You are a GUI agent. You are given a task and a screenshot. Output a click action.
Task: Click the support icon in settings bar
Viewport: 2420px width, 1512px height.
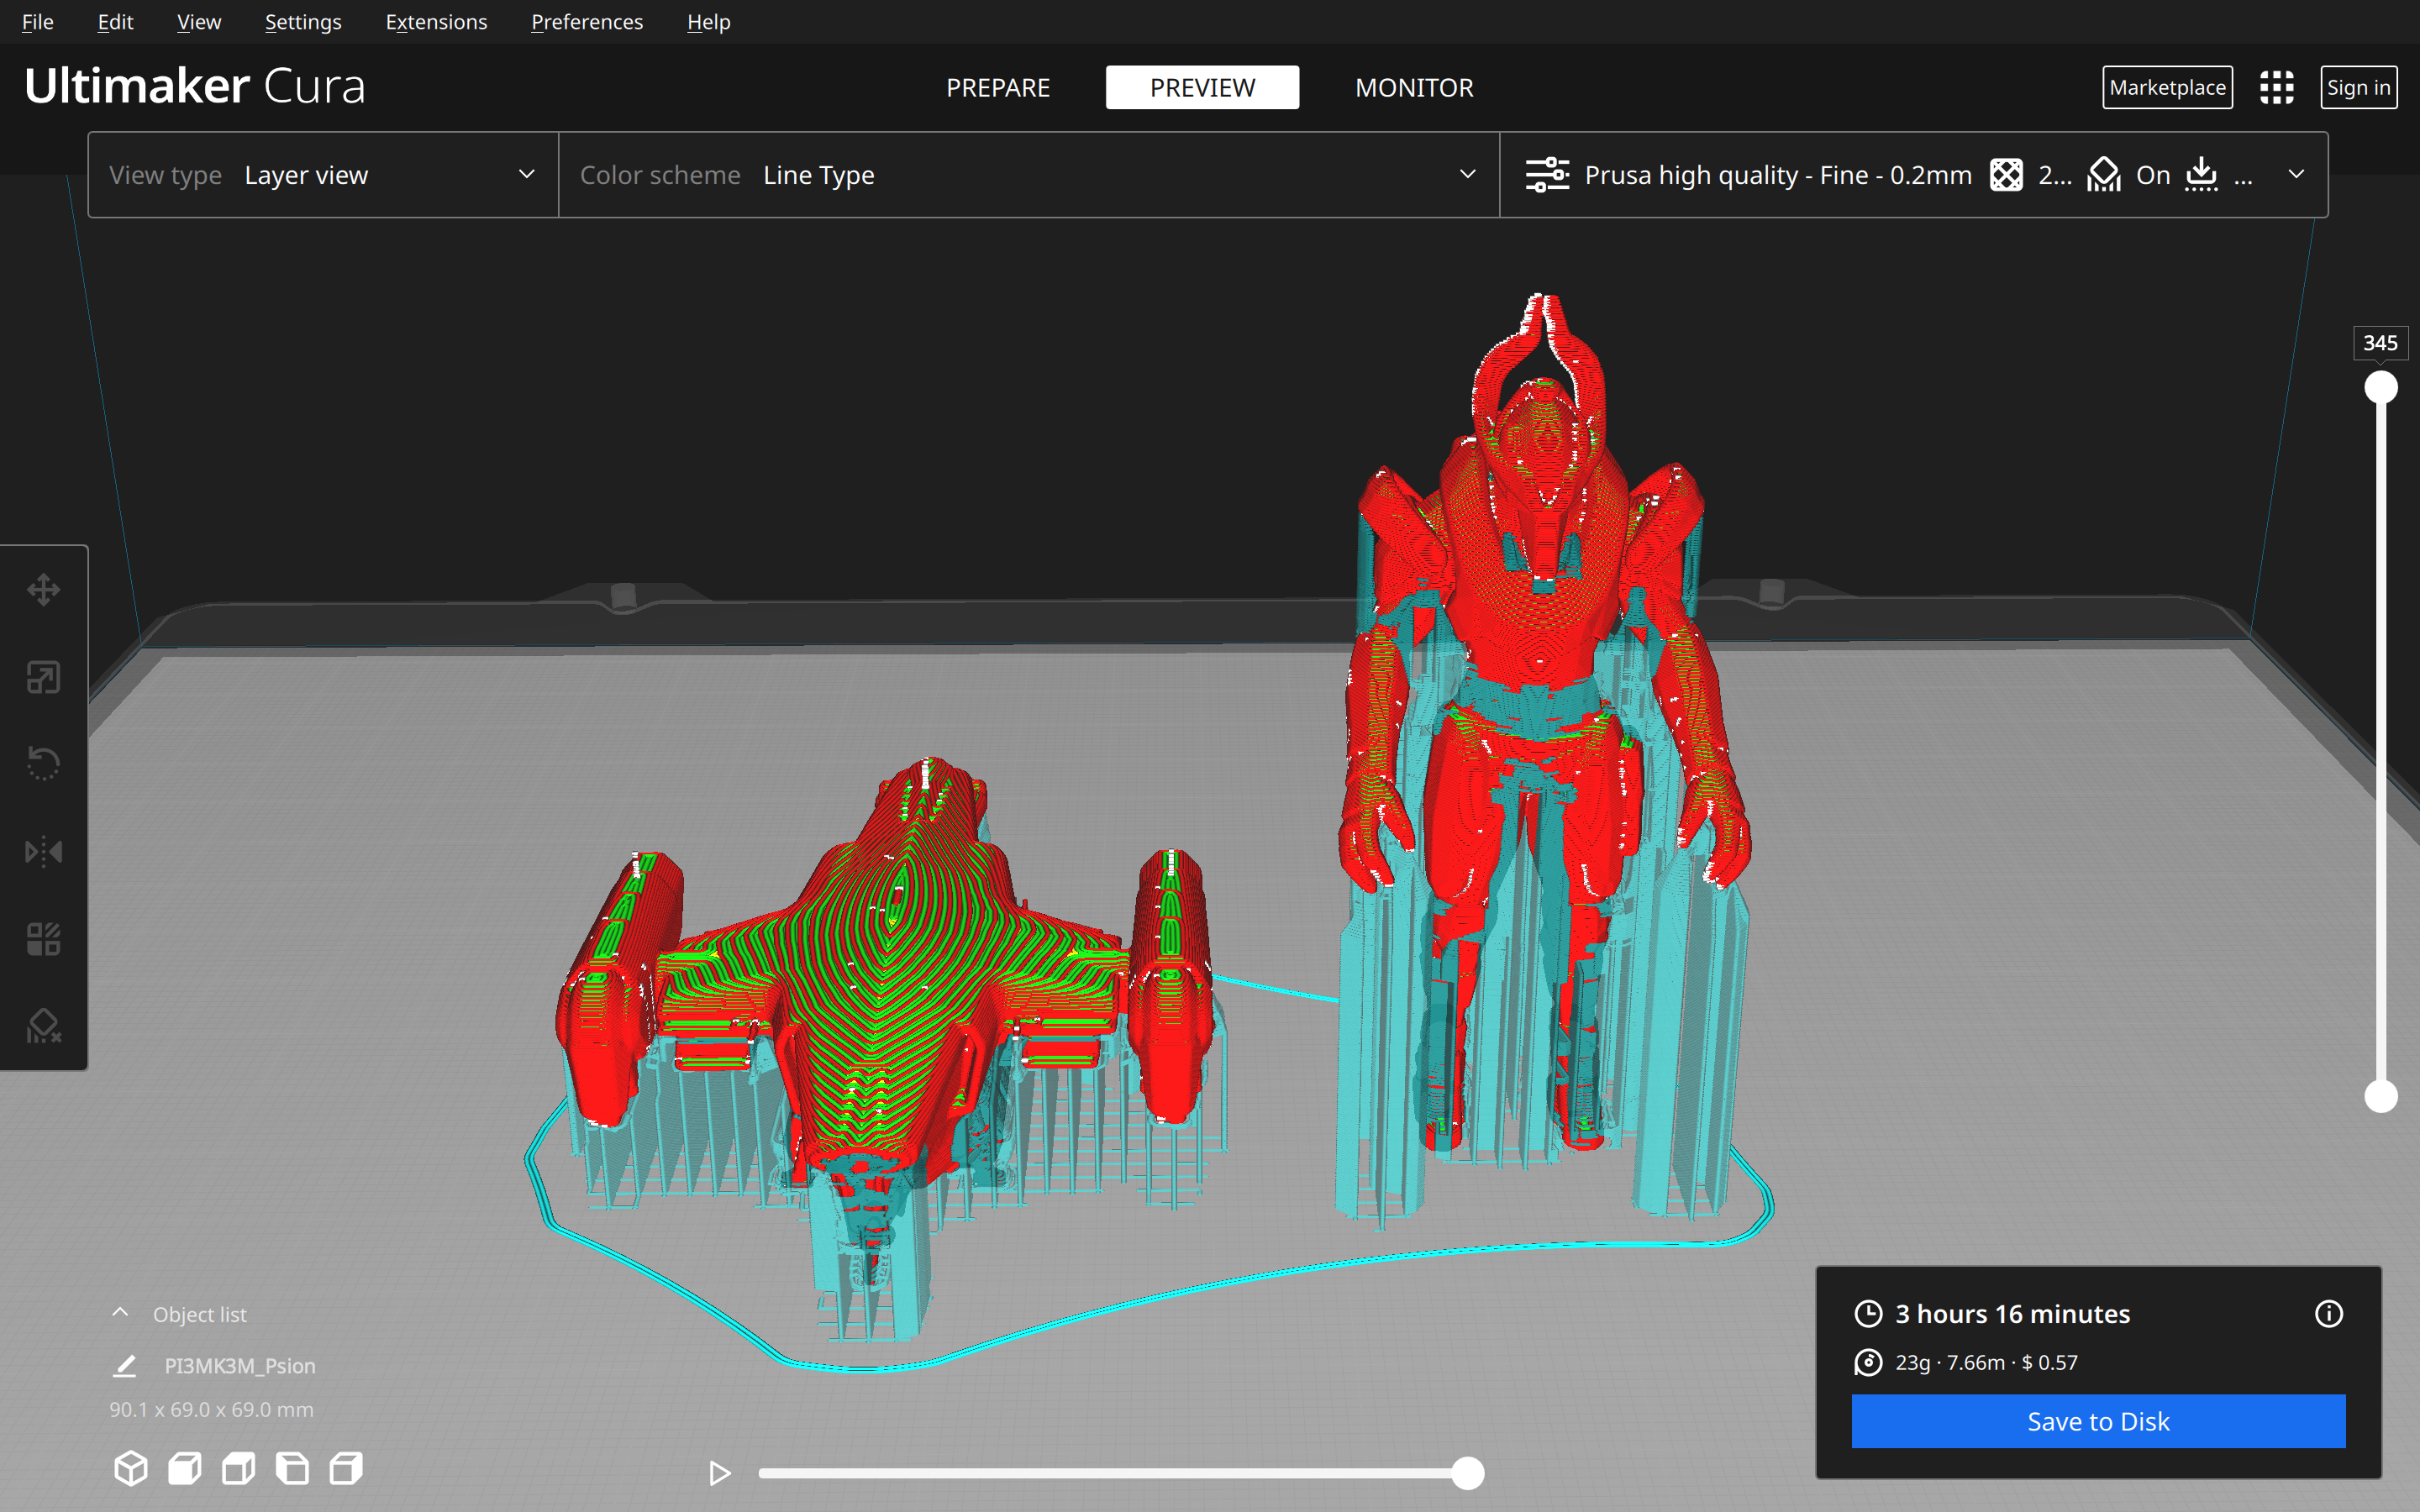pyautogui.click(x=2104, y=175)
